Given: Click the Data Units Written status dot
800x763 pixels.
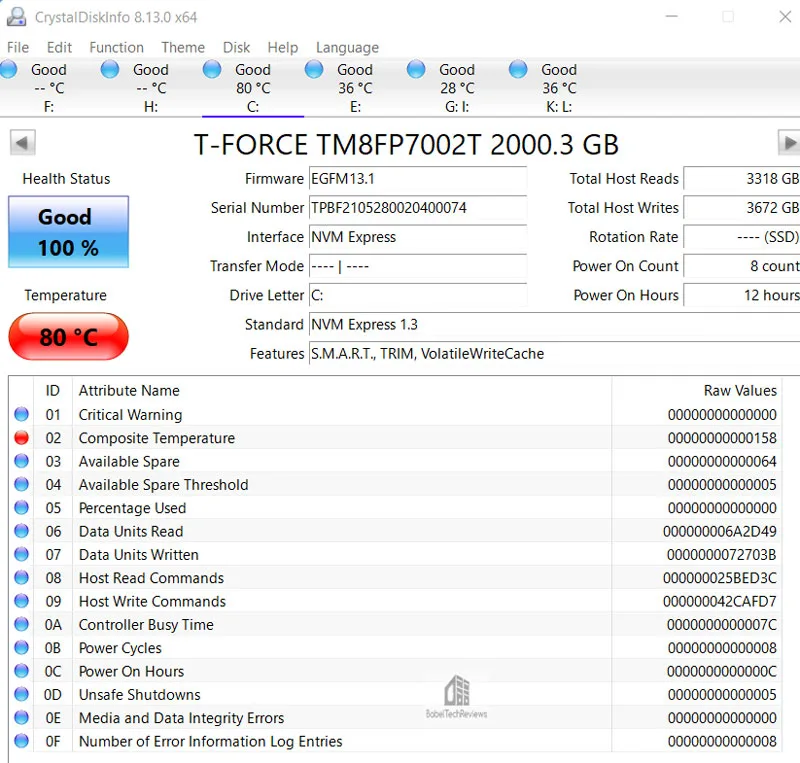Looking at the screenshot, I should [x=21, y=554].
